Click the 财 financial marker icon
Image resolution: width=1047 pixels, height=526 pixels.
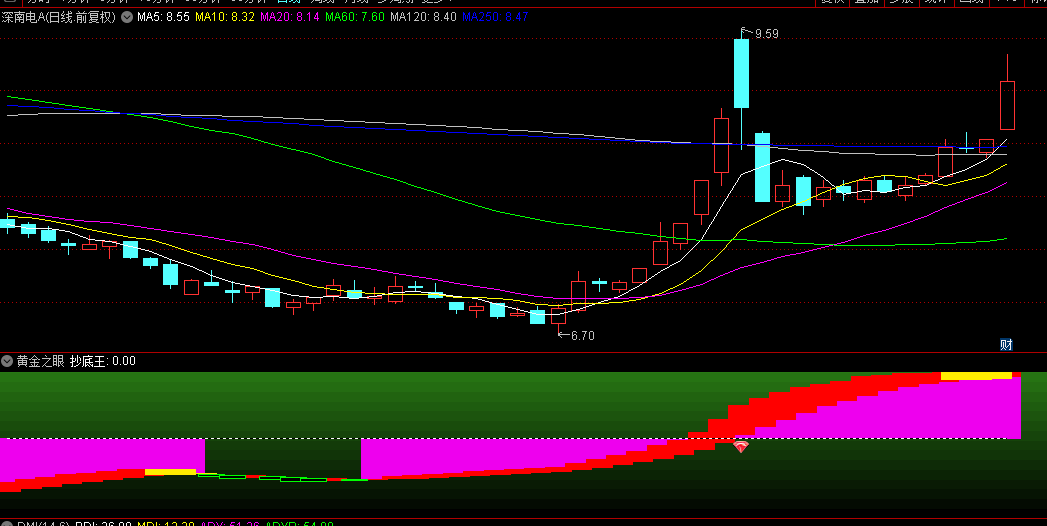click(x=1006, y=344)
